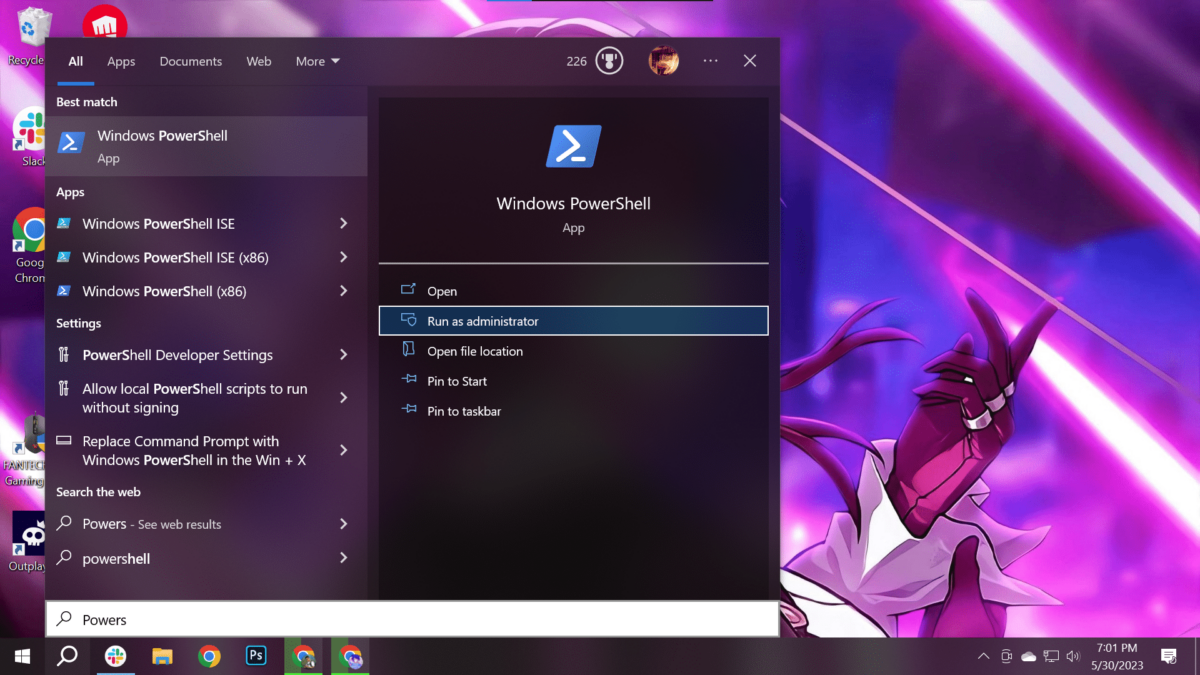Click the network tray icon
Screen dimensions: 1200x675
pos(1051,656)
